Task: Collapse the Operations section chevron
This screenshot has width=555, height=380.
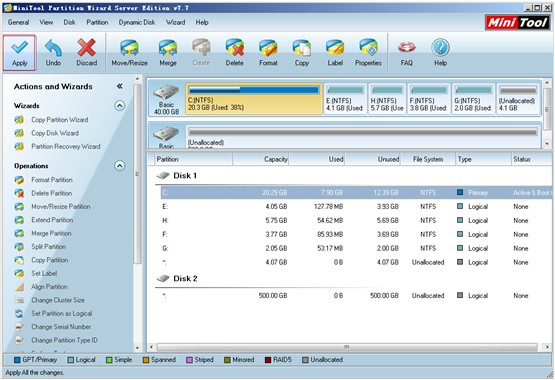Action: point(120,166)
